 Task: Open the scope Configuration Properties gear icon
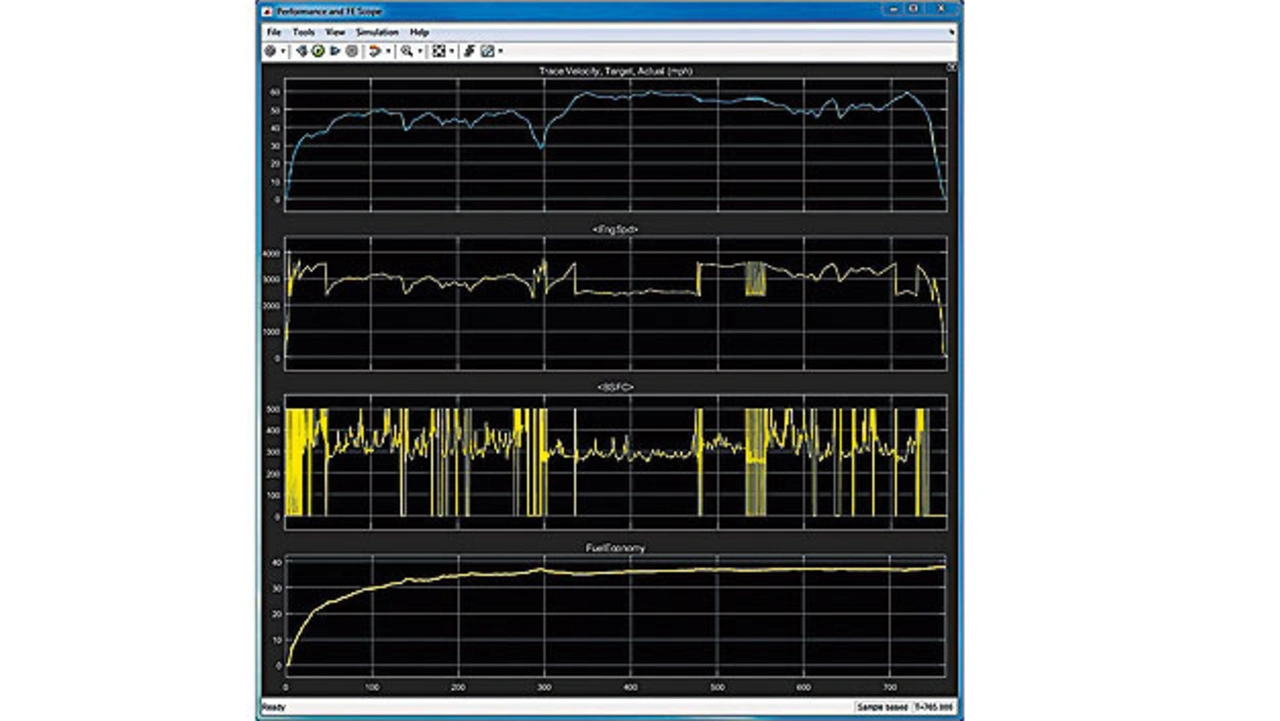pyautogui.click(x=270, y=51)
